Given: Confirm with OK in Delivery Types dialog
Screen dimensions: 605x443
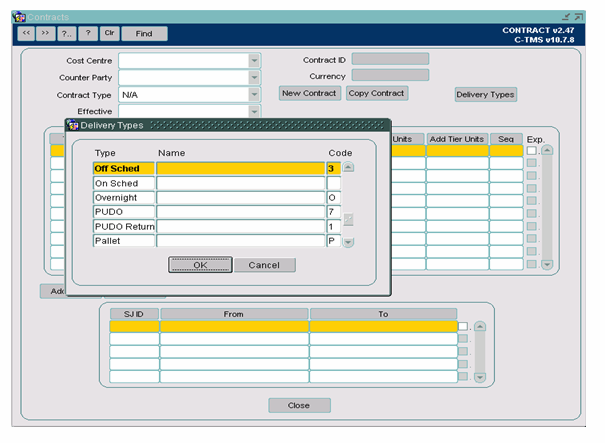Looking at the screenshot, I should (x=200, y=265).
